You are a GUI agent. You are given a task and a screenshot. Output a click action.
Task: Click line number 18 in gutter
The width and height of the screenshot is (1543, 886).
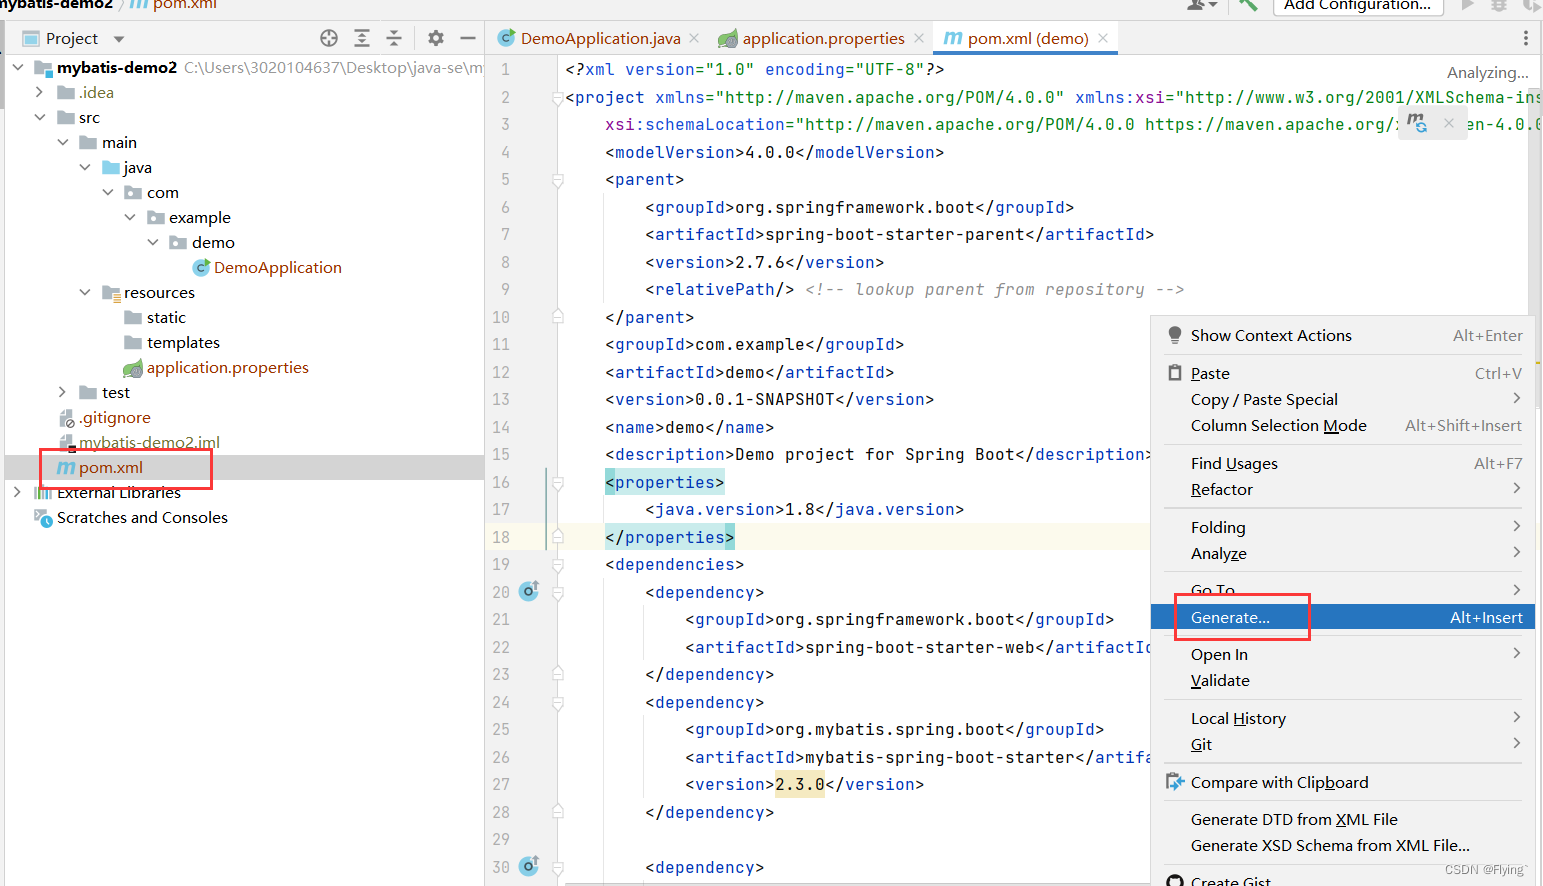[x=501, y=537]
